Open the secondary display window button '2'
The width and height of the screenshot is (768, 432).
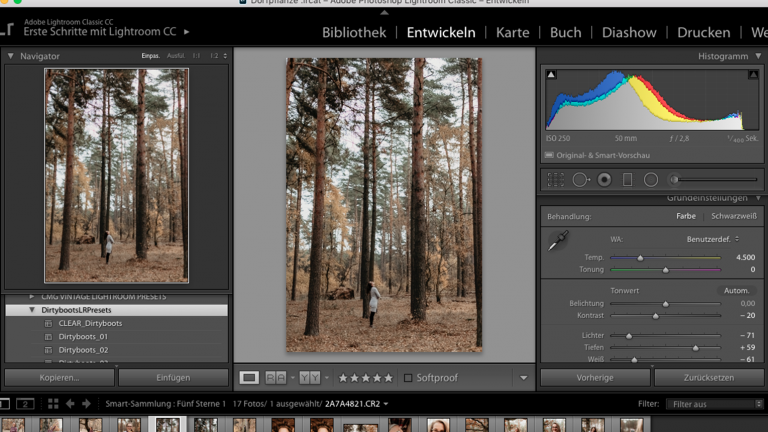point(25,404)
